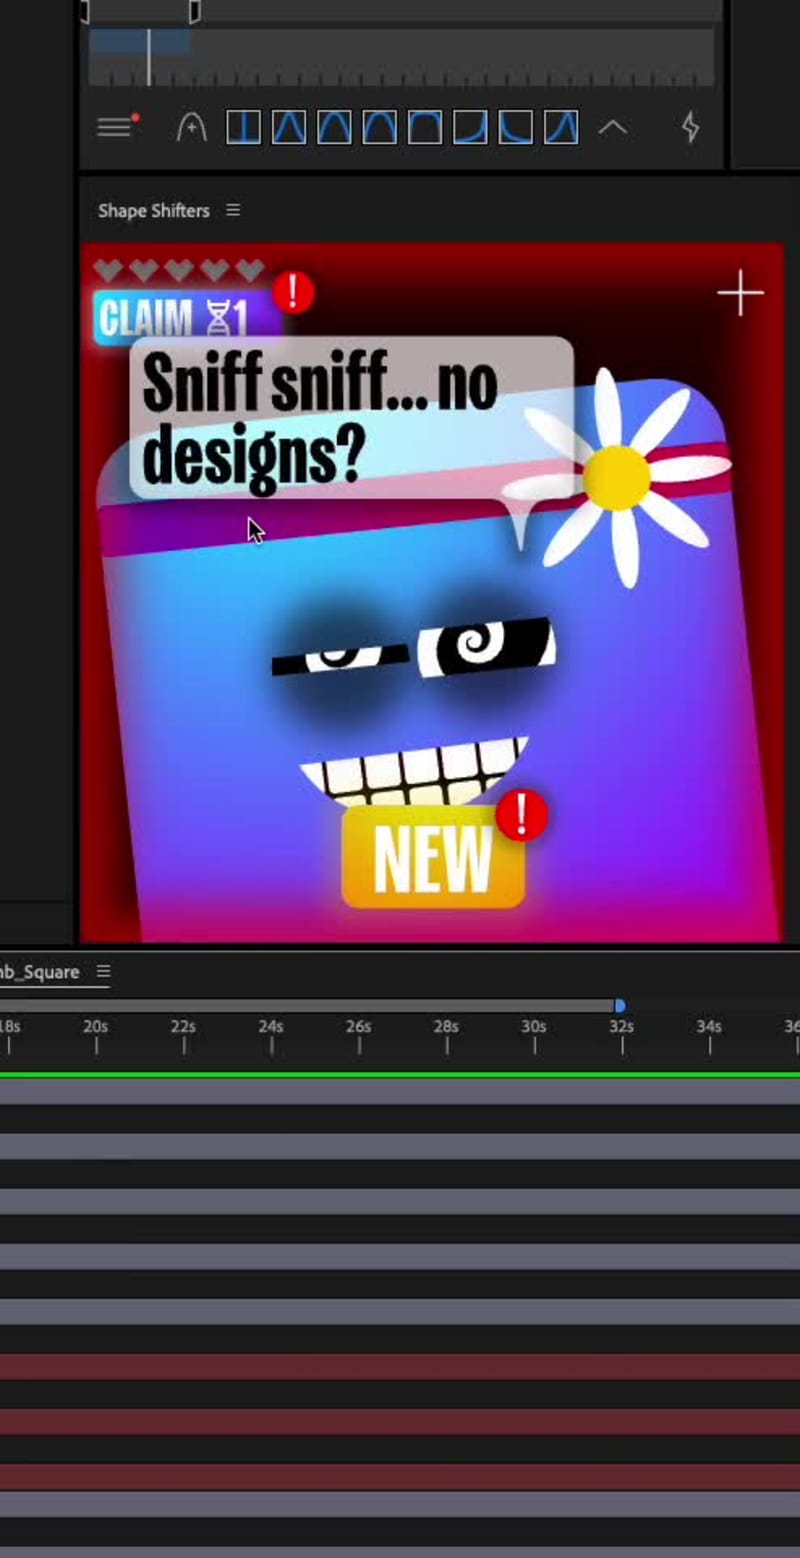Apply the ease-in diagonal curve preset
This screenshot has height=1558, width=800.
click(468, 127)
